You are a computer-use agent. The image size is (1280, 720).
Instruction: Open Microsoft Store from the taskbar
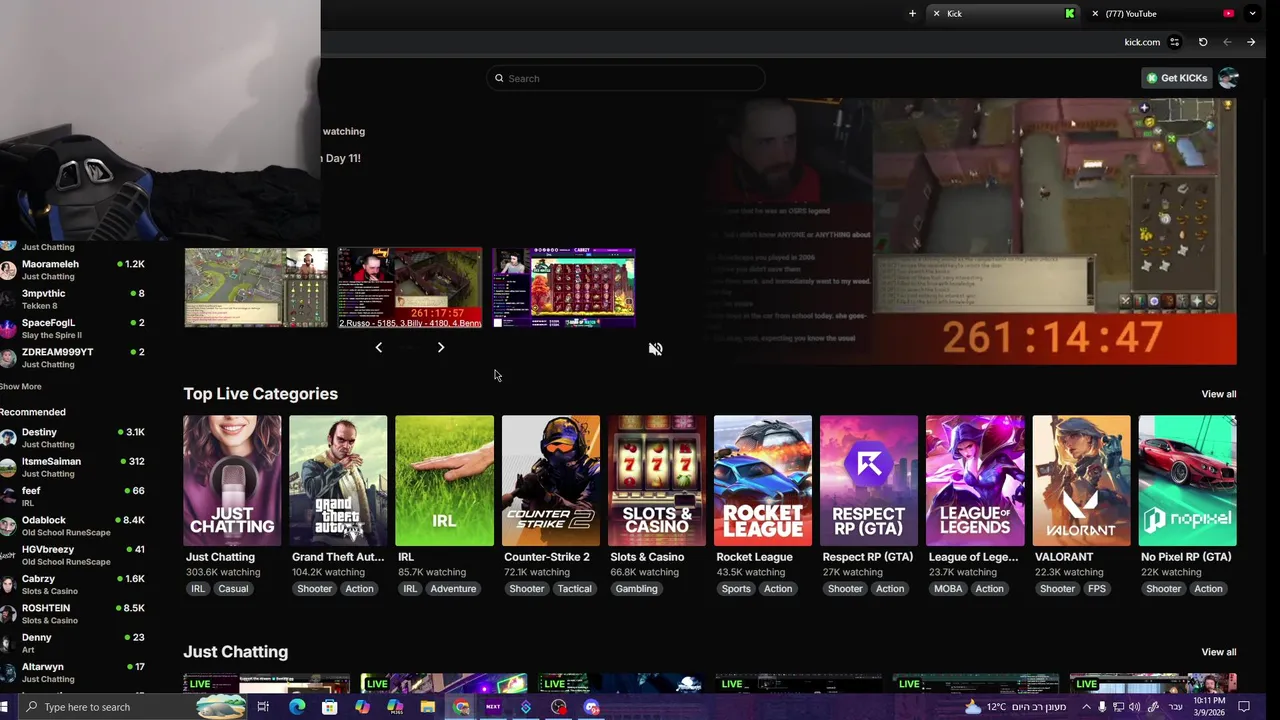coord(330,707)
